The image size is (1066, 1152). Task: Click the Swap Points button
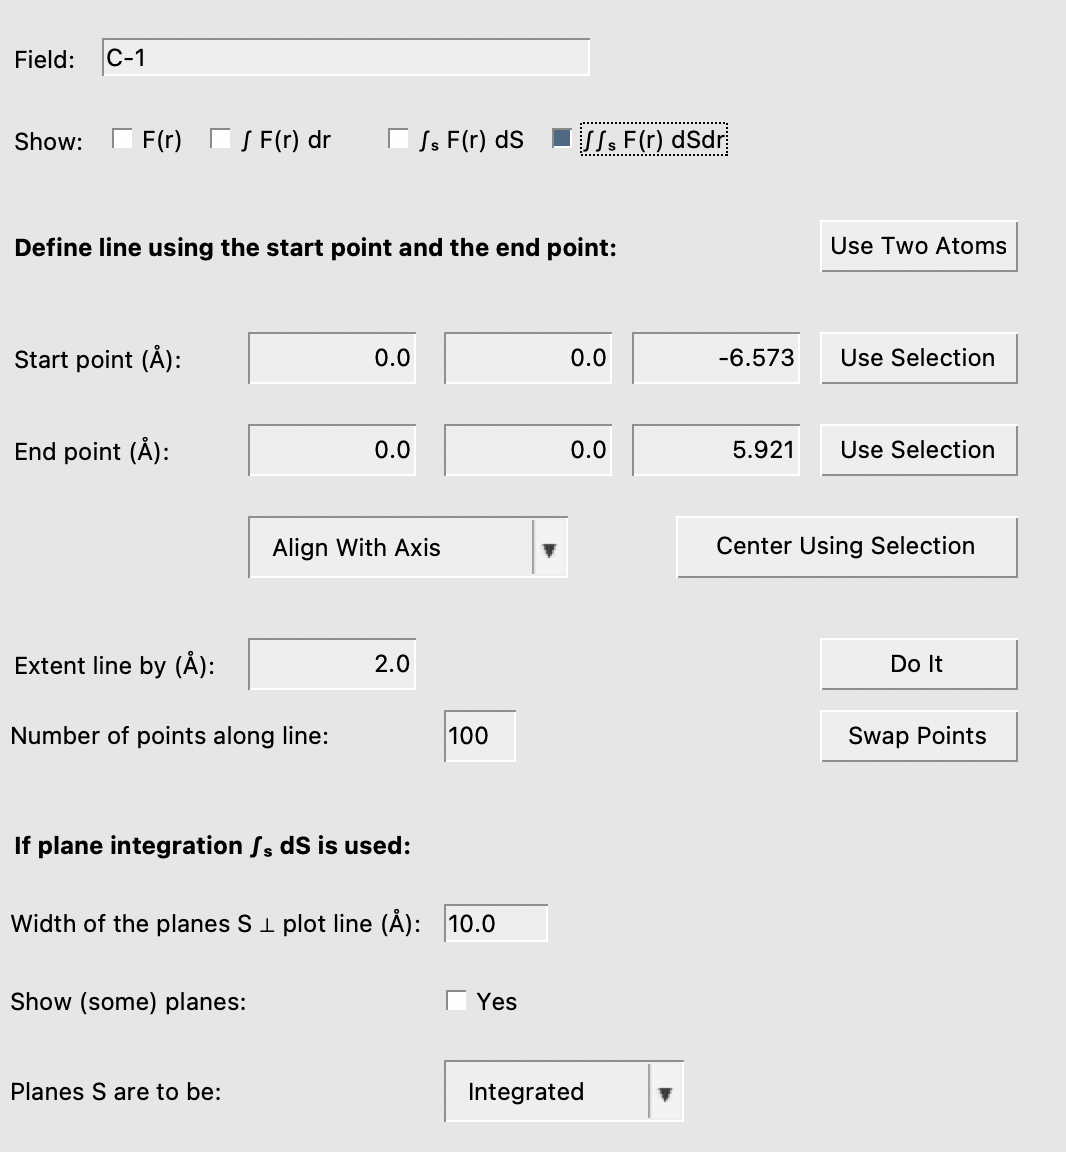[x=918, y=736]
